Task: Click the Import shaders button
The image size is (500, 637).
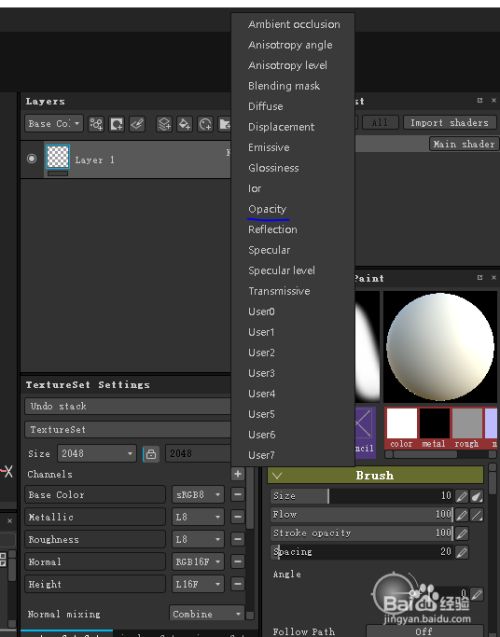Action: [x=450, y=122]
